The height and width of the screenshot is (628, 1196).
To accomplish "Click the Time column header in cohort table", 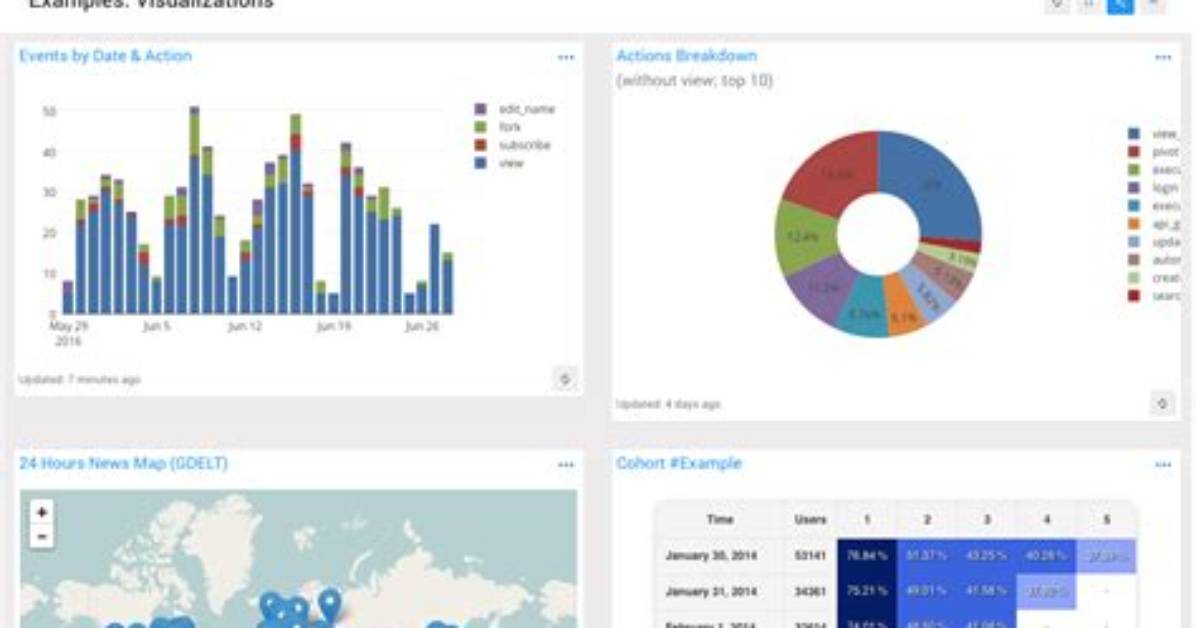I will (x=719, y=520).
